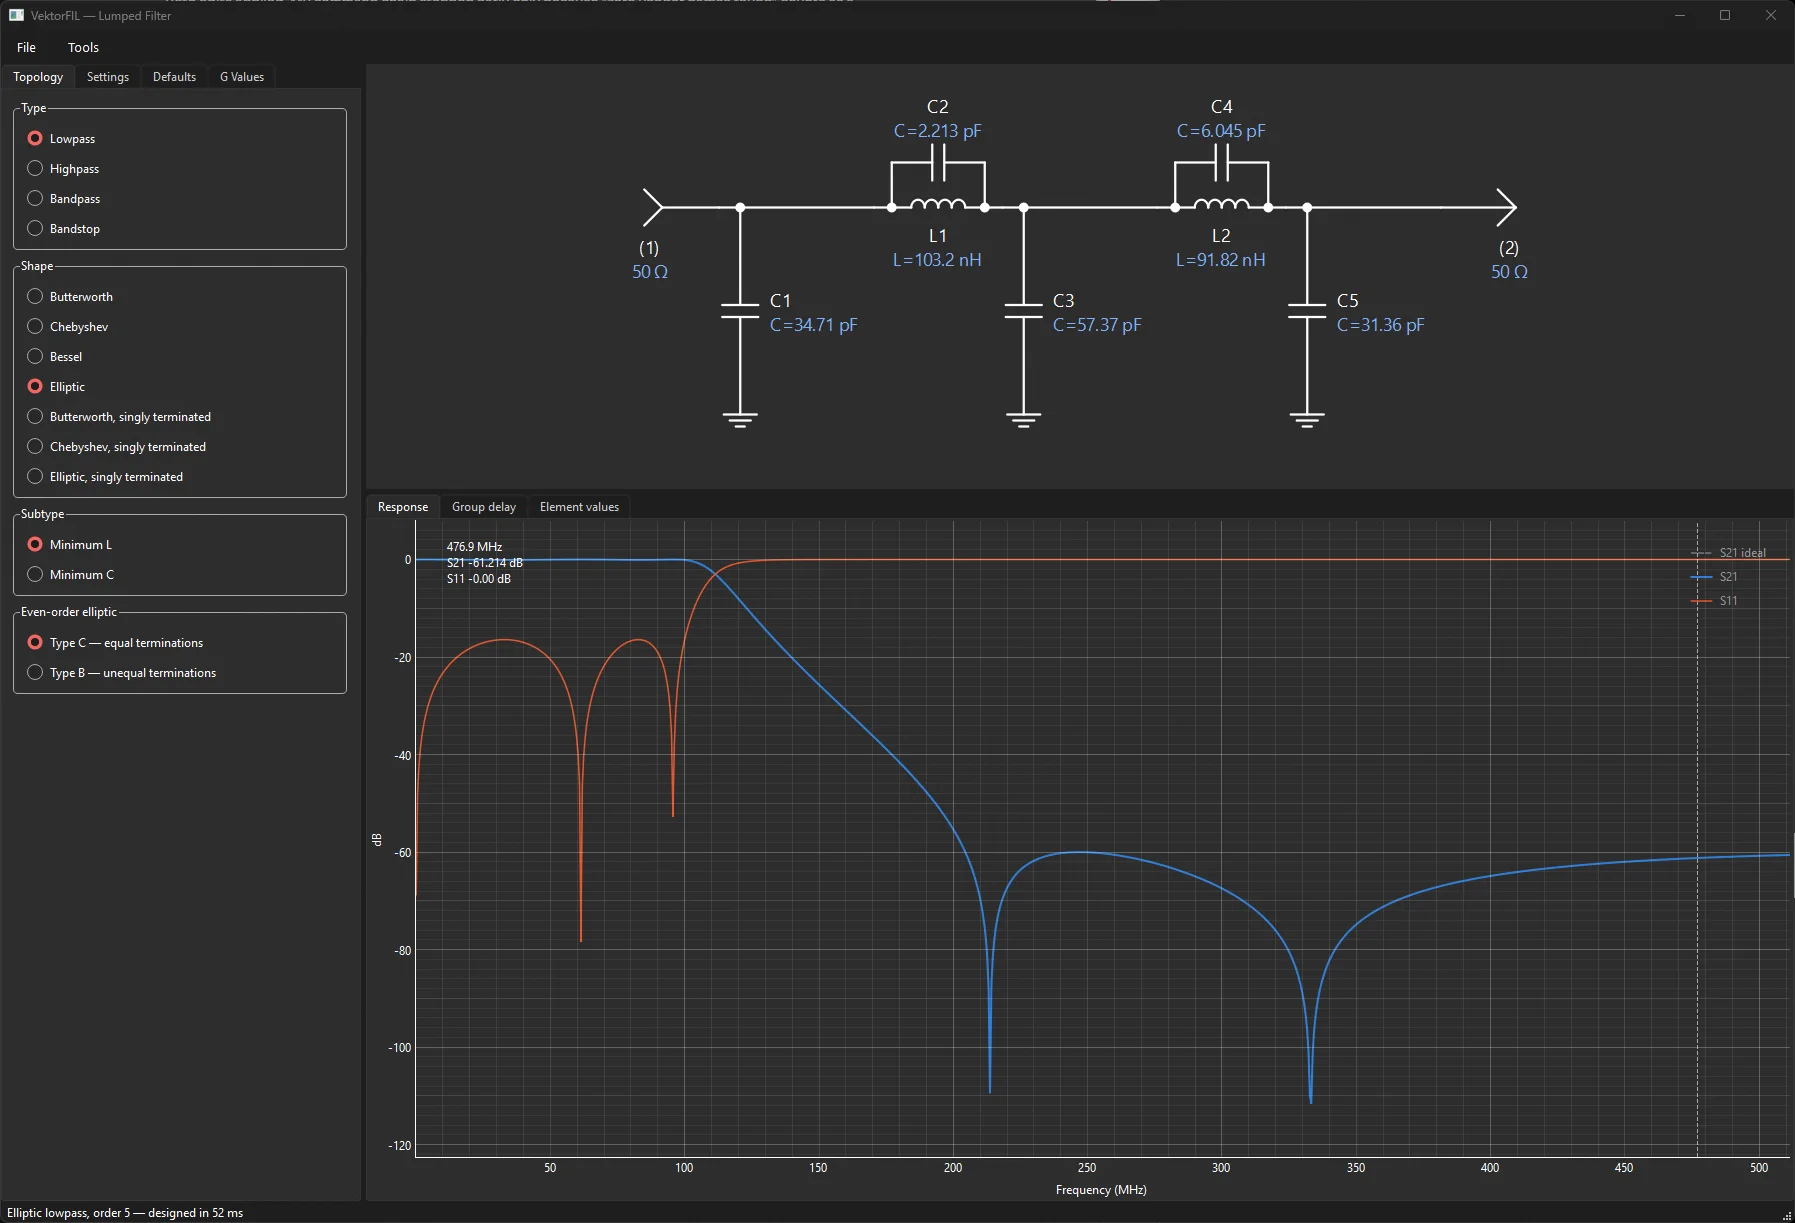Choose the Elliptic shape option

(x=57, y=387)
